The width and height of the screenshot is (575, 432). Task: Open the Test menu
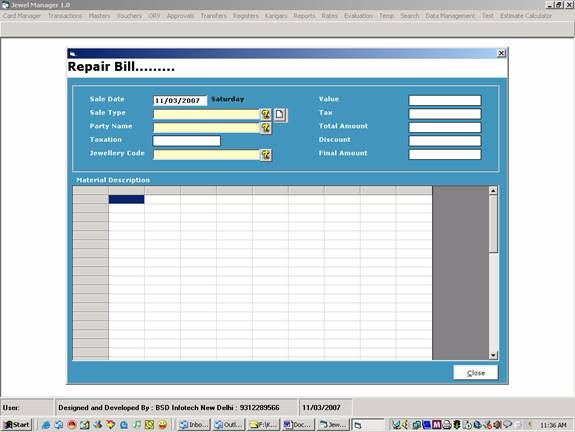tap(487, 16)
